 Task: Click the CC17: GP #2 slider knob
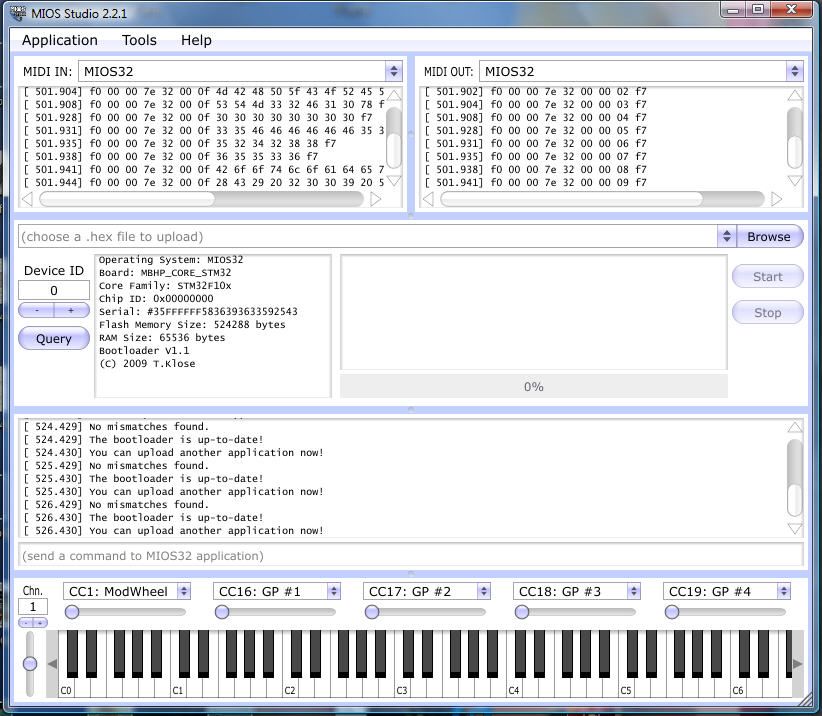372,612
